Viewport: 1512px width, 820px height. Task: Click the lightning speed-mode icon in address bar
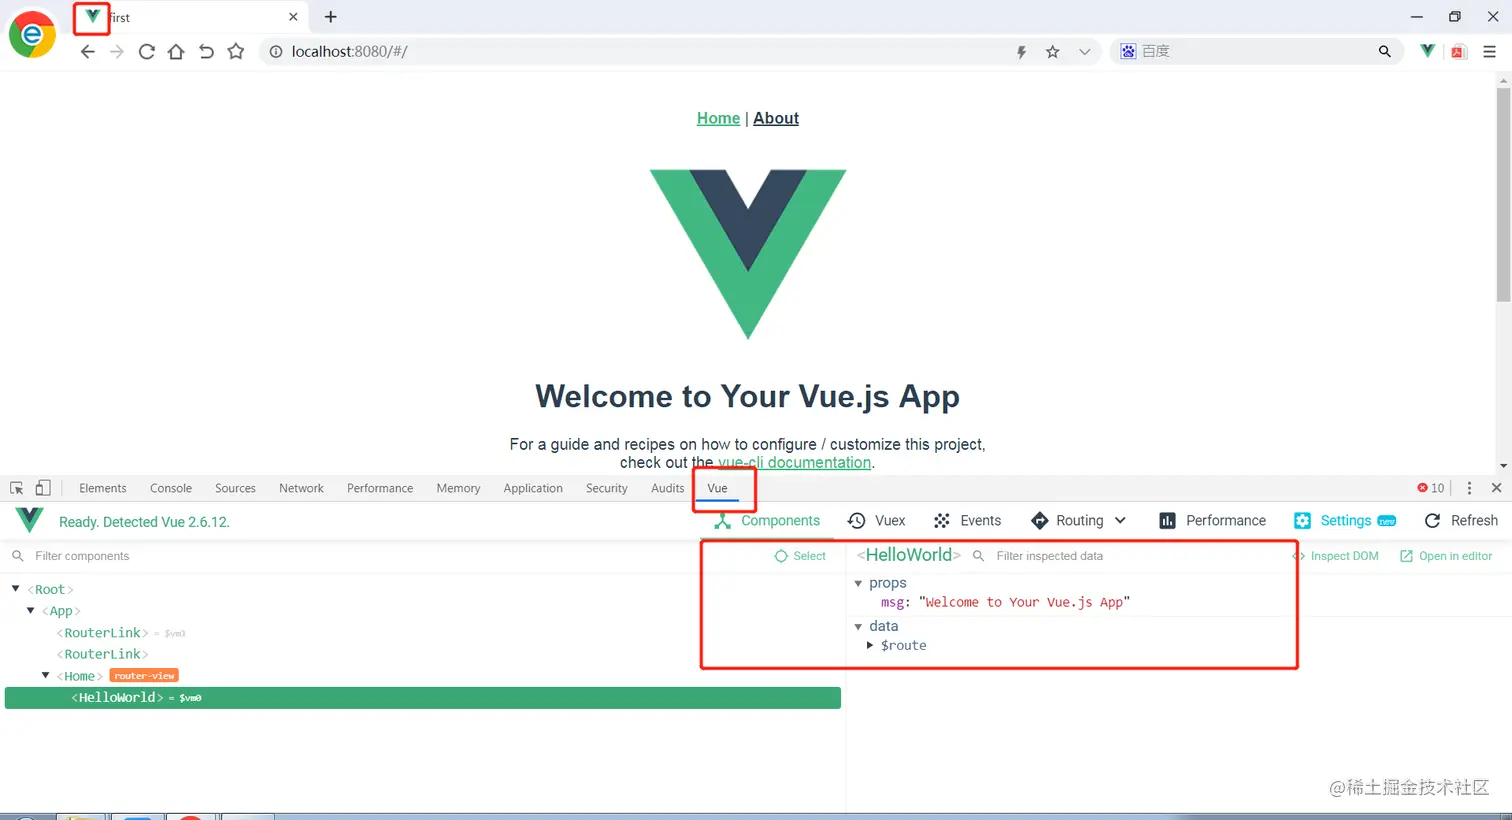pyautogui.click(x=1021, y=52)
